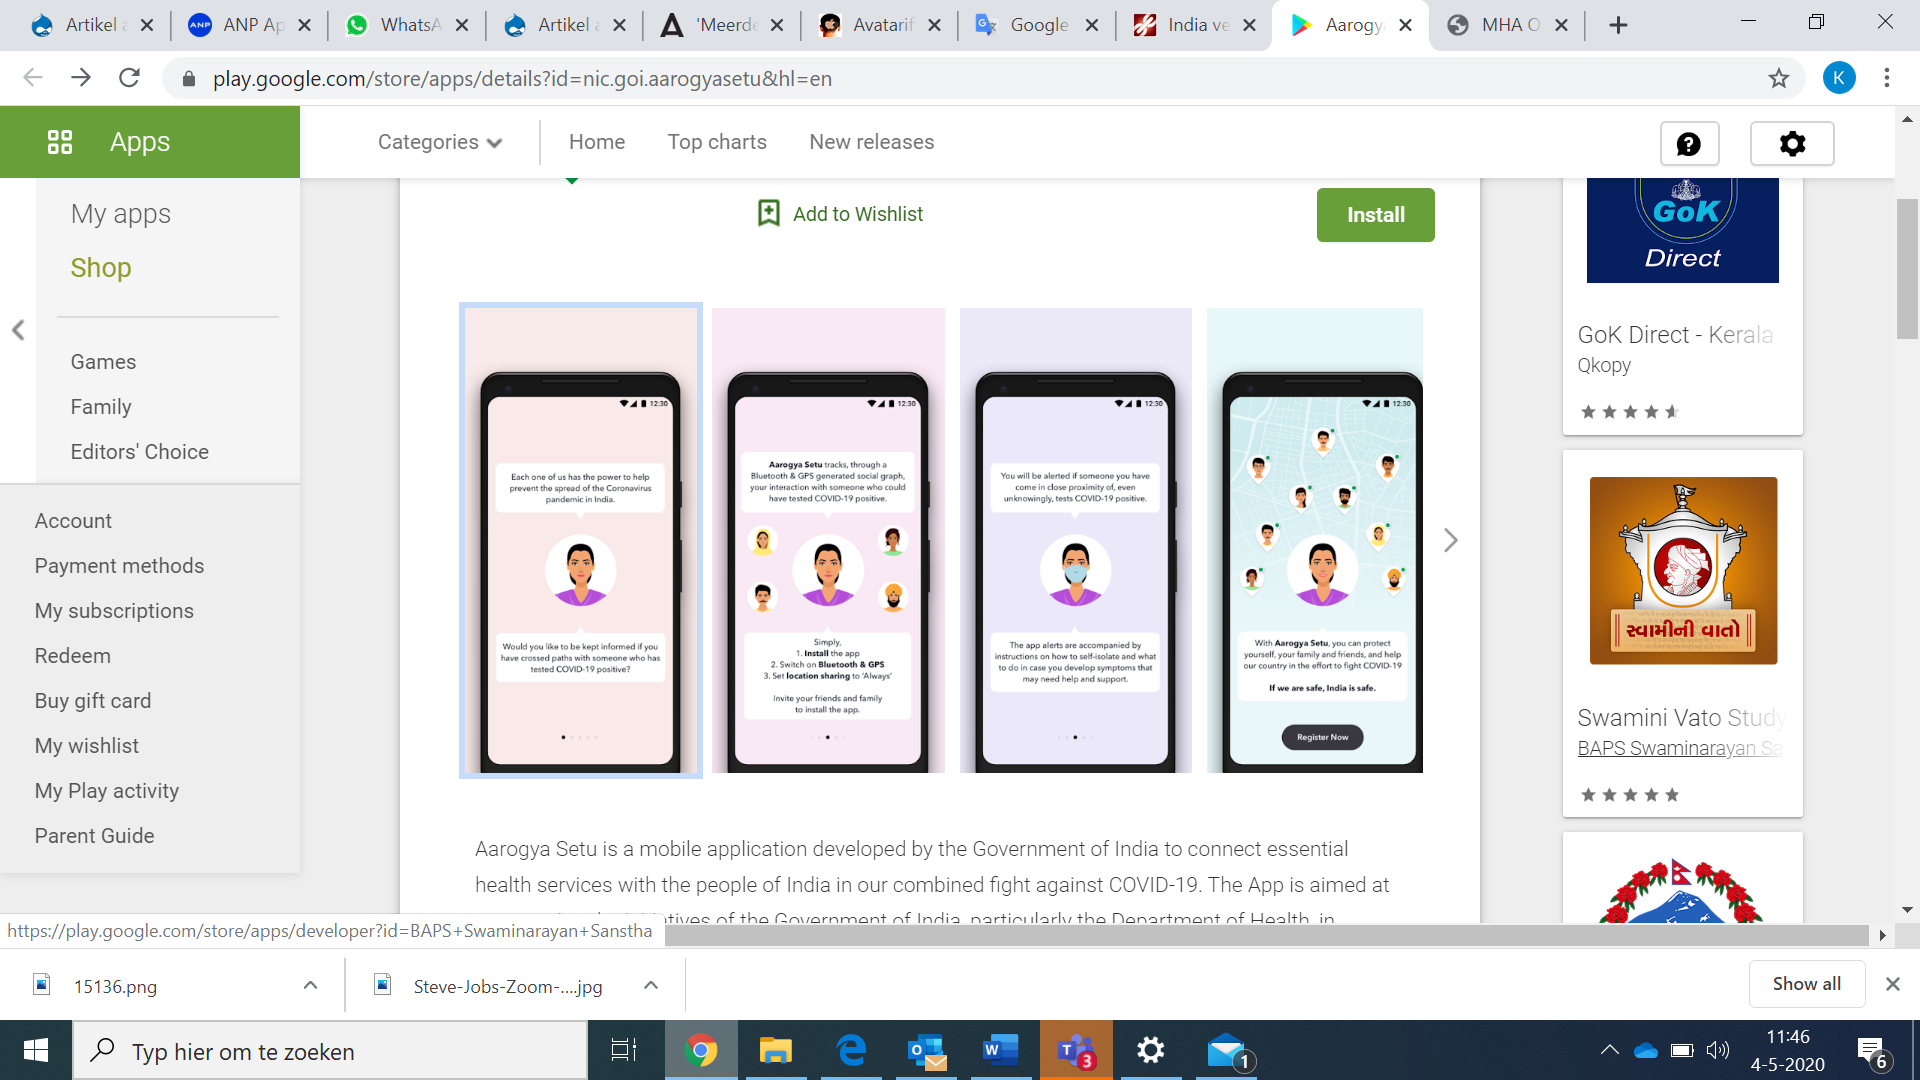Open Google account profile avatar K

tap(1838, 78)
